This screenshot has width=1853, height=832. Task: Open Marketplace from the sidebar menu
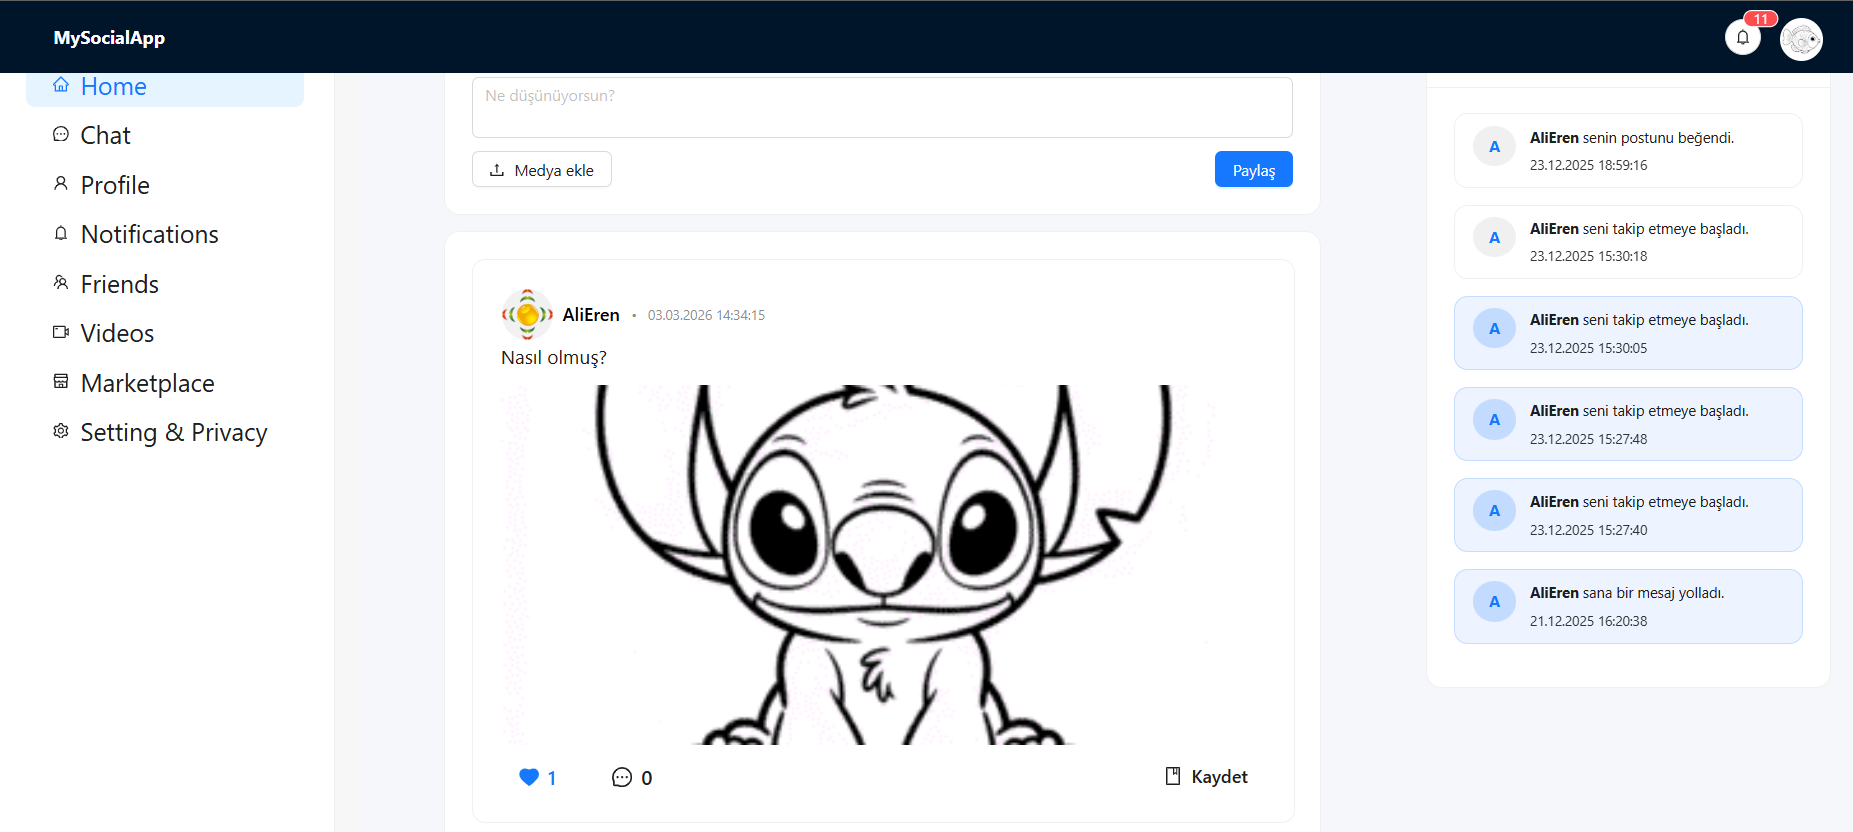click(x=165, y=383)
